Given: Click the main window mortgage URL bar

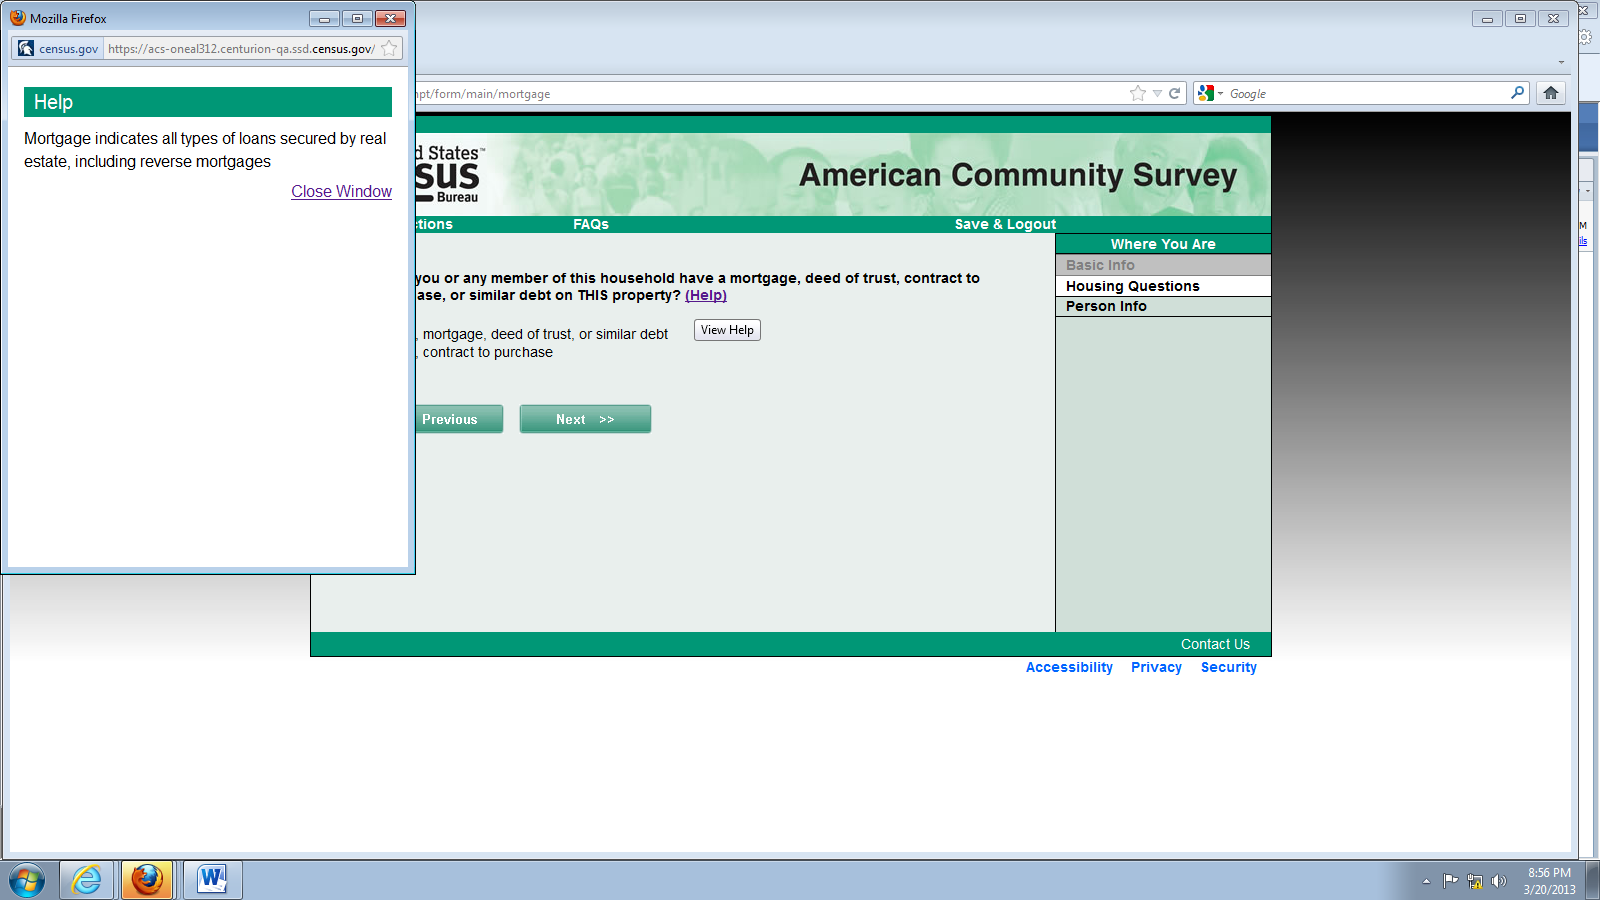Looking at the screenshot, I should click(771, 93).
